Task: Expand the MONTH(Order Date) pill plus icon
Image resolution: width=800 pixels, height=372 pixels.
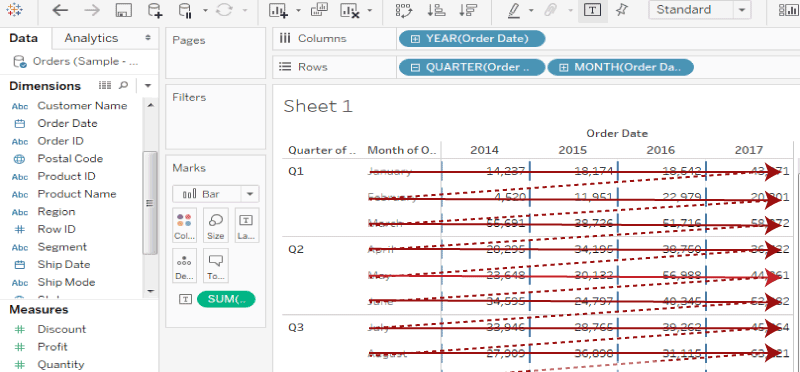Action: coord(563,67)
